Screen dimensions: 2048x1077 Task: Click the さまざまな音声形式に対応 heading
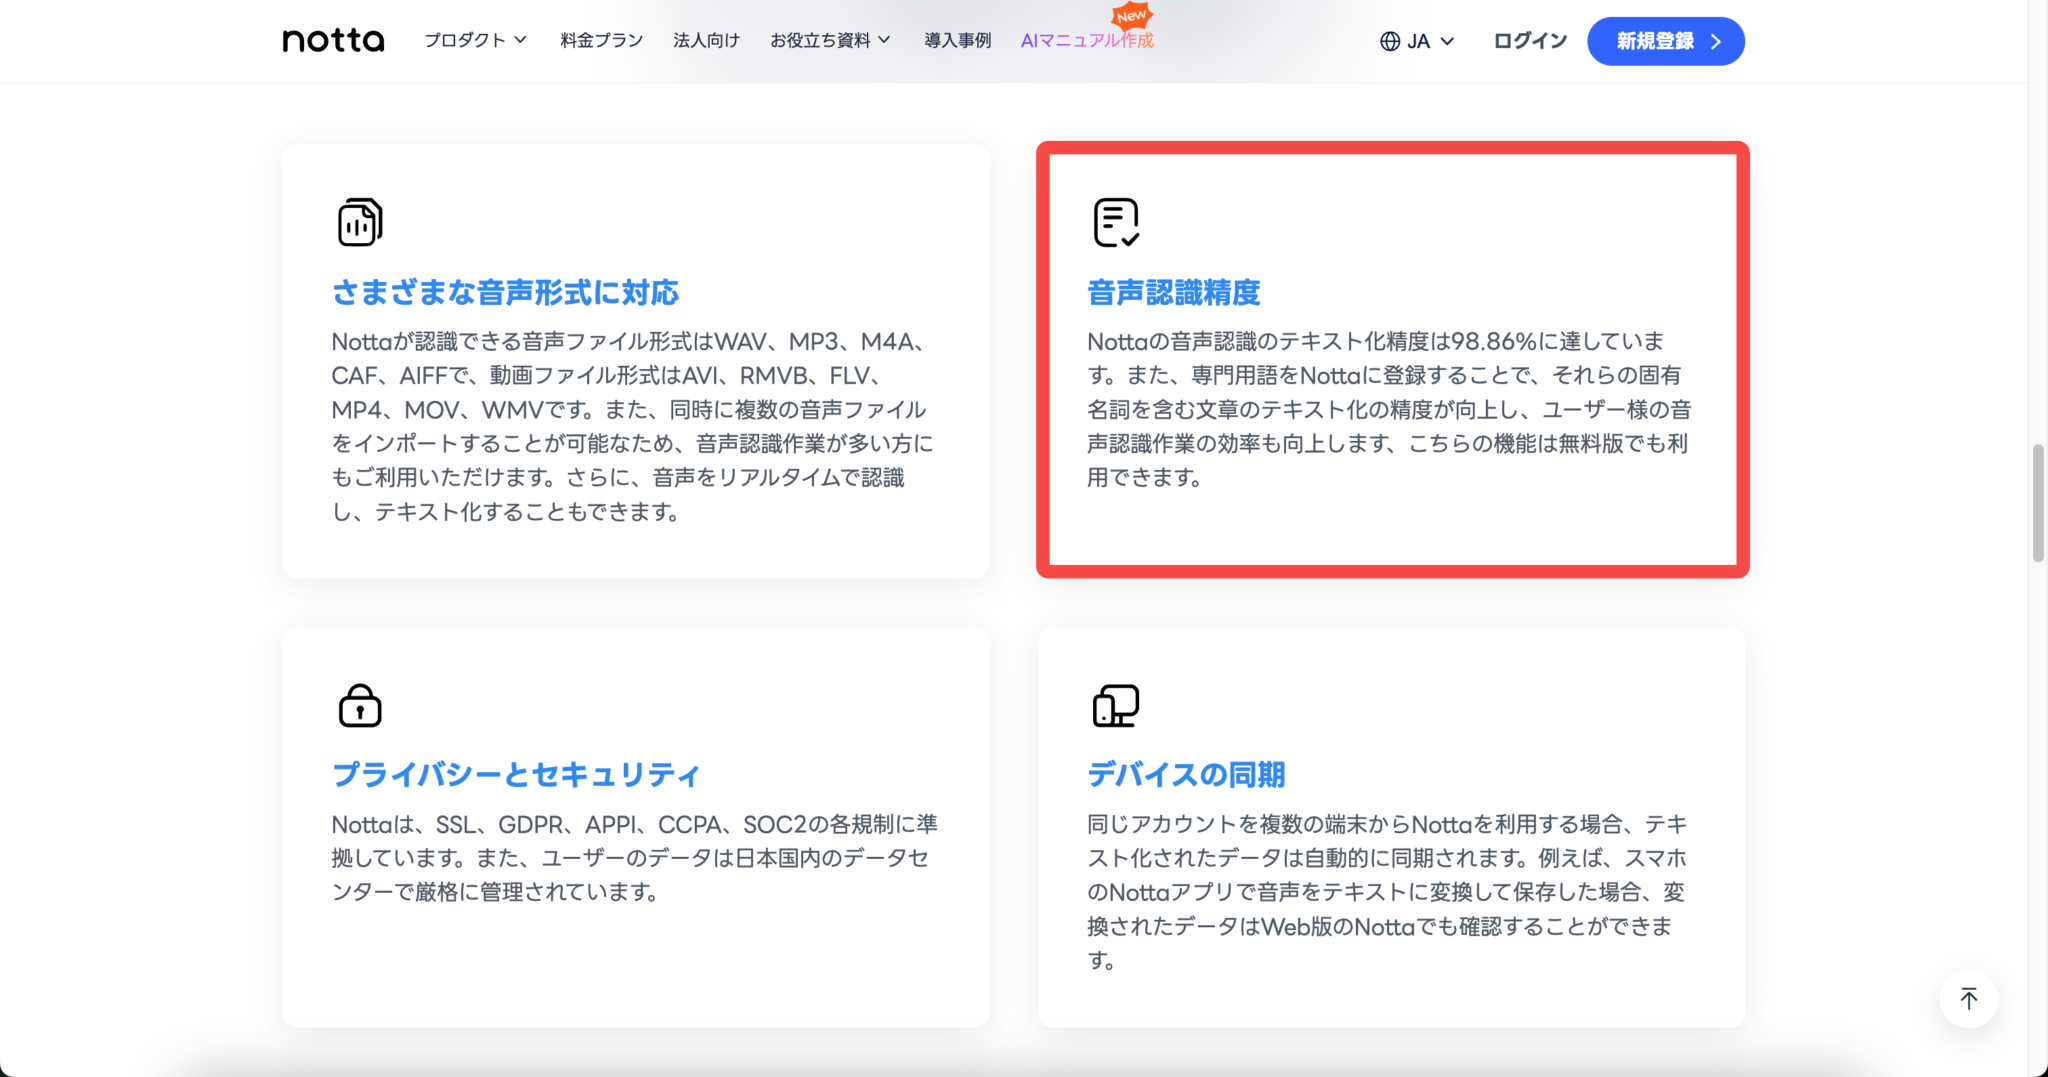pyautogui.click(x=504, y=293)
